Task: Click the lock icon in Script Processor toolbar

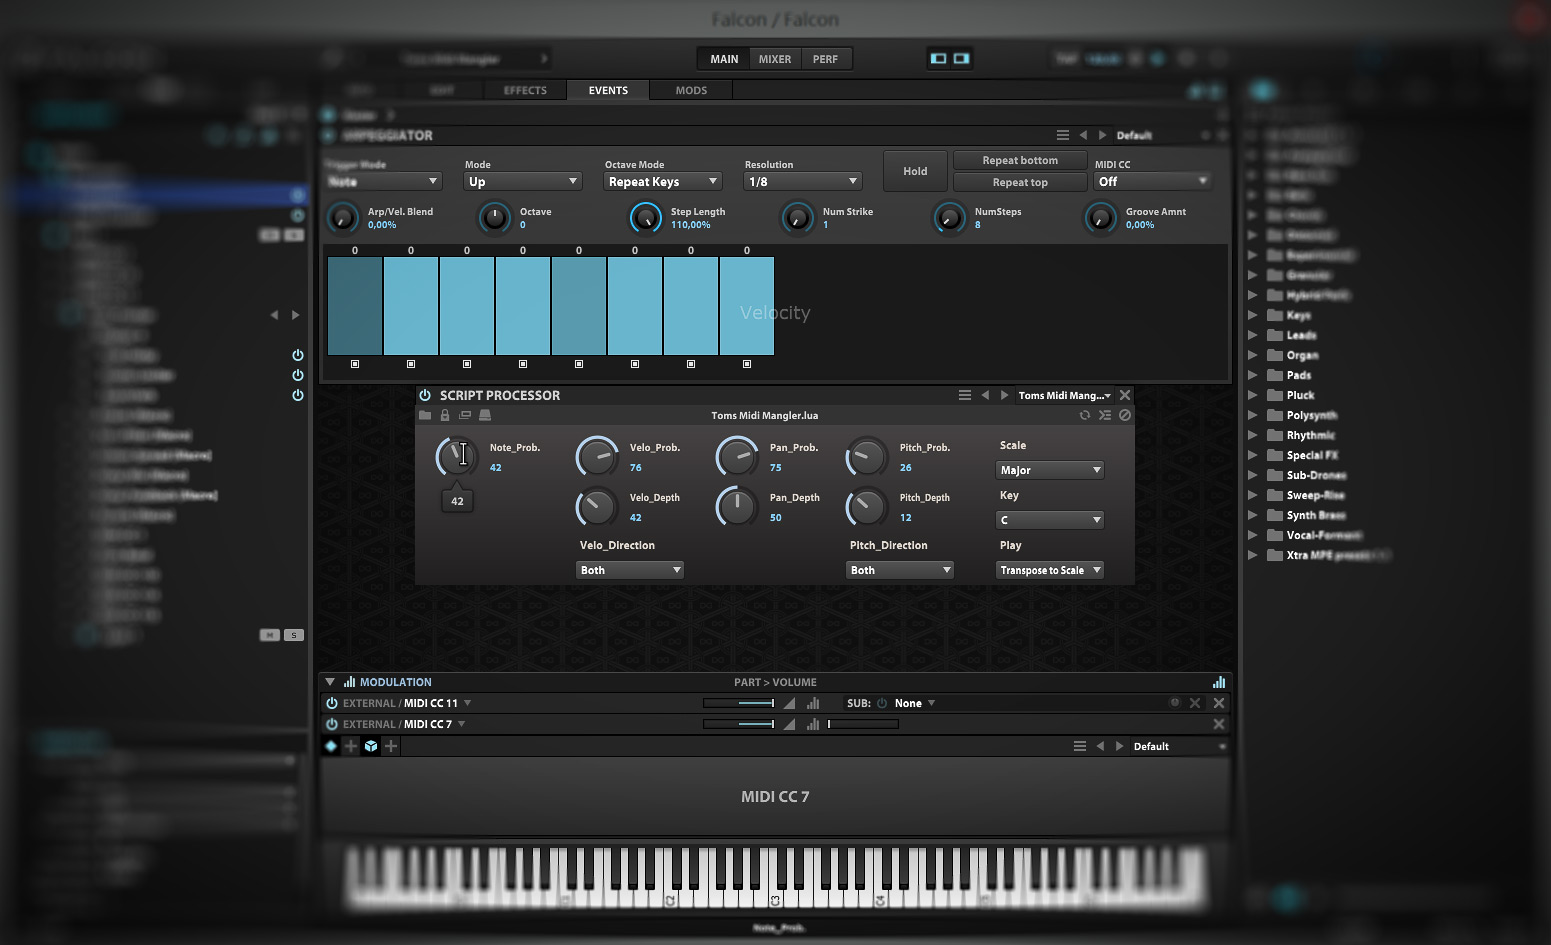Action: pos(445,415)
